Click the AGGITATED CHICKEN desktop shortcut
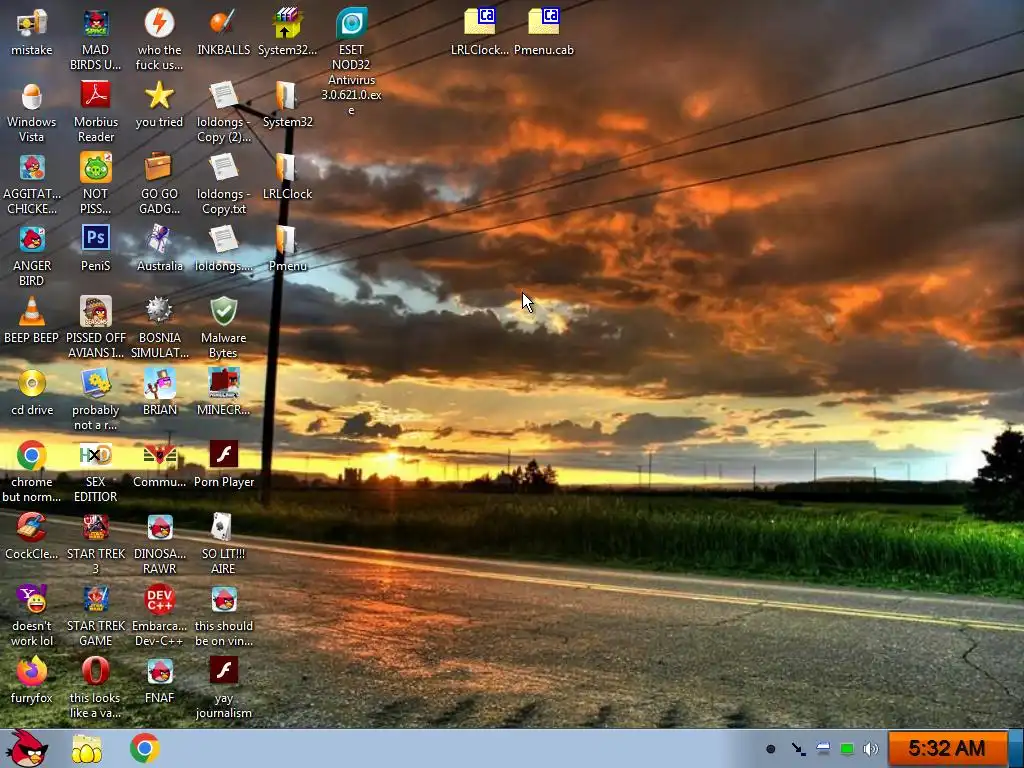Image resolution: width=1024 pixels, height=768 pixels. 31,168
